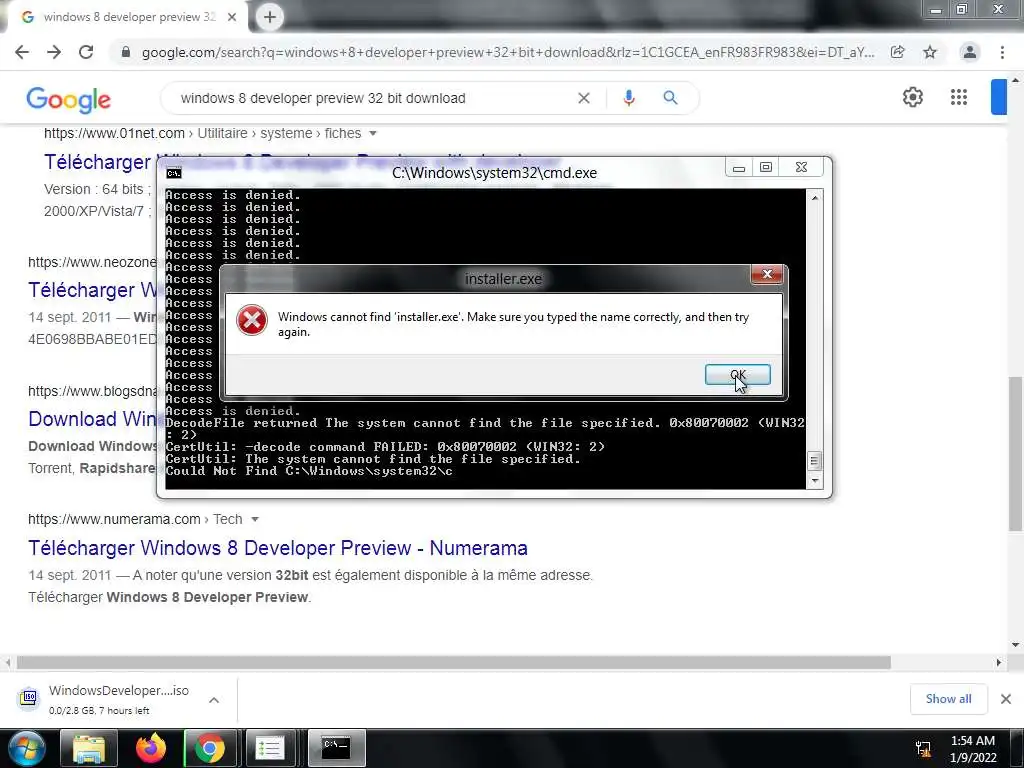The height and width of the screenshot is (768, 1024).
Task: Show all downloads
Action: 948,699
